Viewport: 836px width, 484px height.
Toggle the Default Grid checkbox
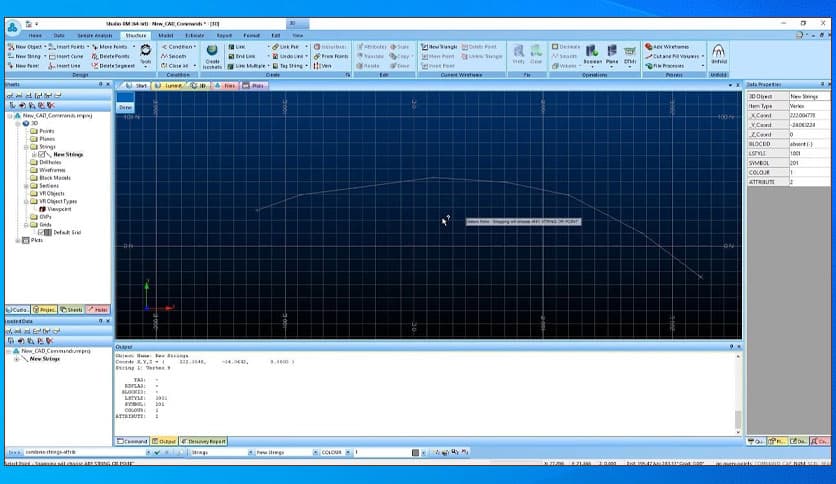click(41, 232)
